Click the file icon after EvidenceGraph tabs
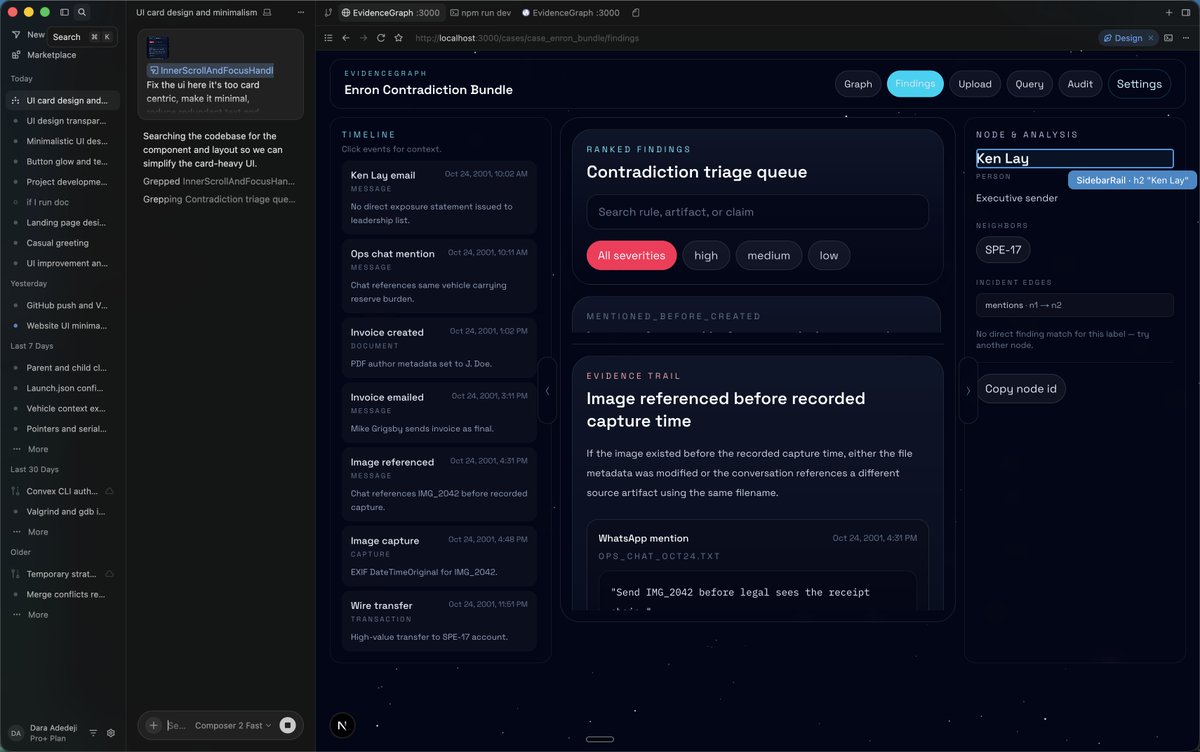1200x752 pixels. click(636, 12)
